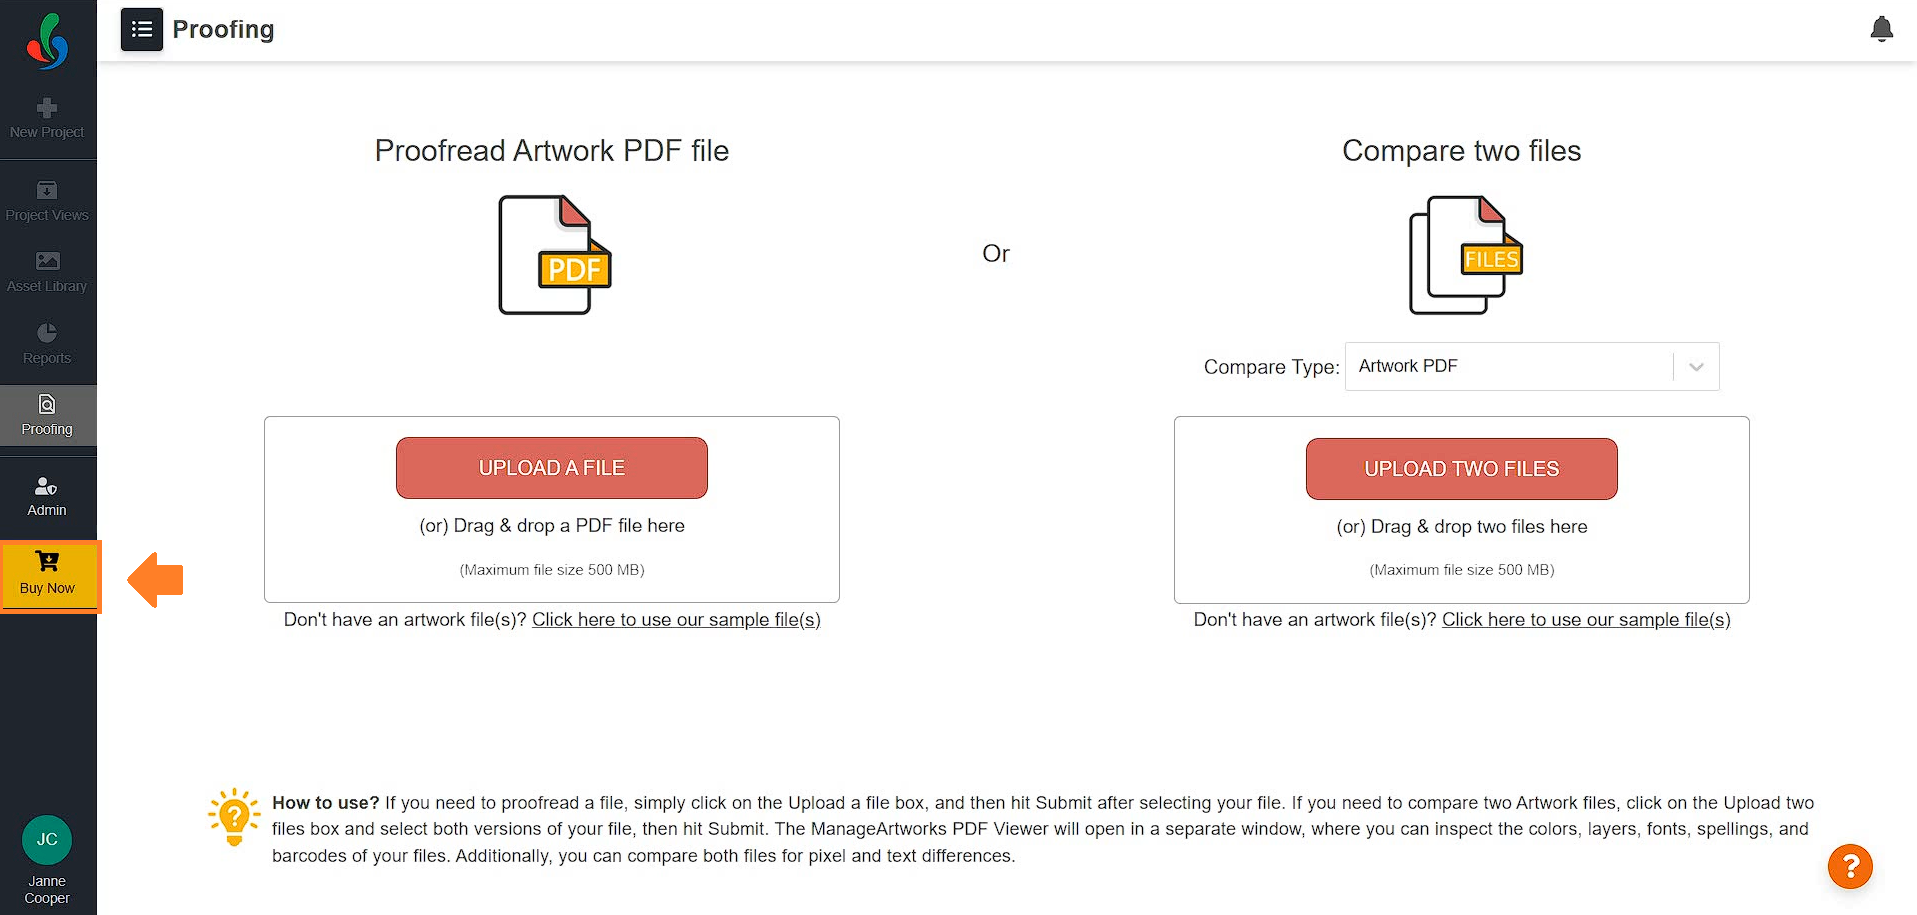Go to Reports in the sidebar
Viewport: 1917px width, 915px height.
click(x=47, y=344)
